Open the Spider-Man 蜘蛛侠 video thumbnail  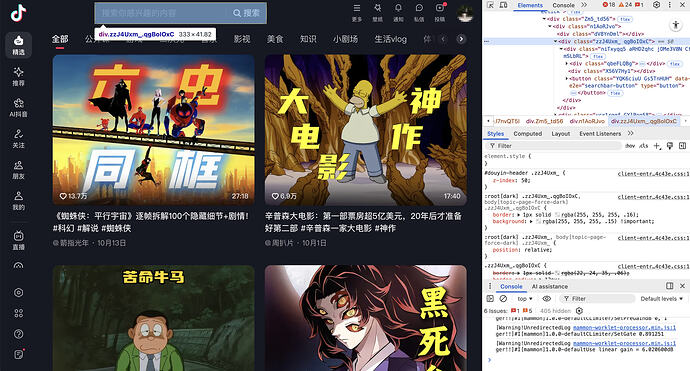click(154, 130)
